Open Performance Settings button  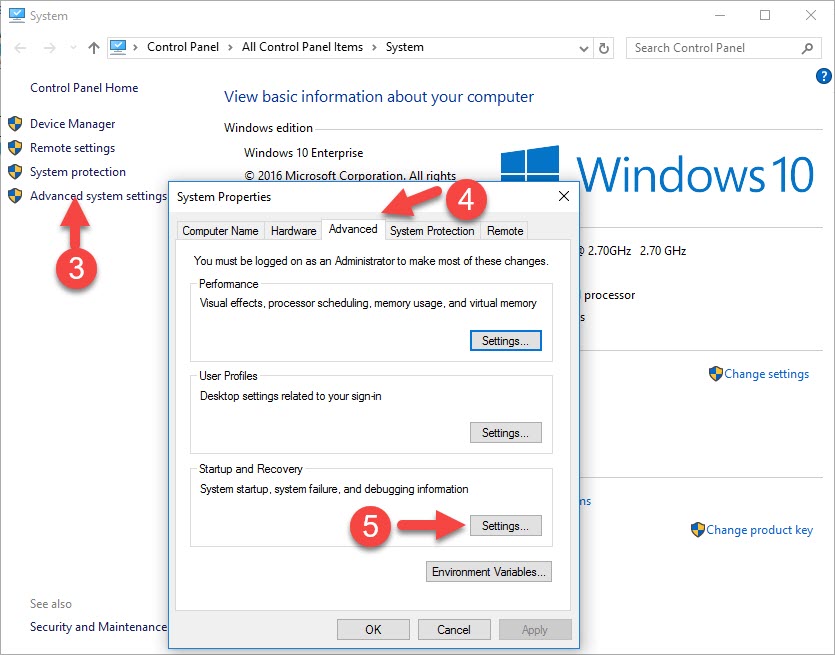click(505, 341)
